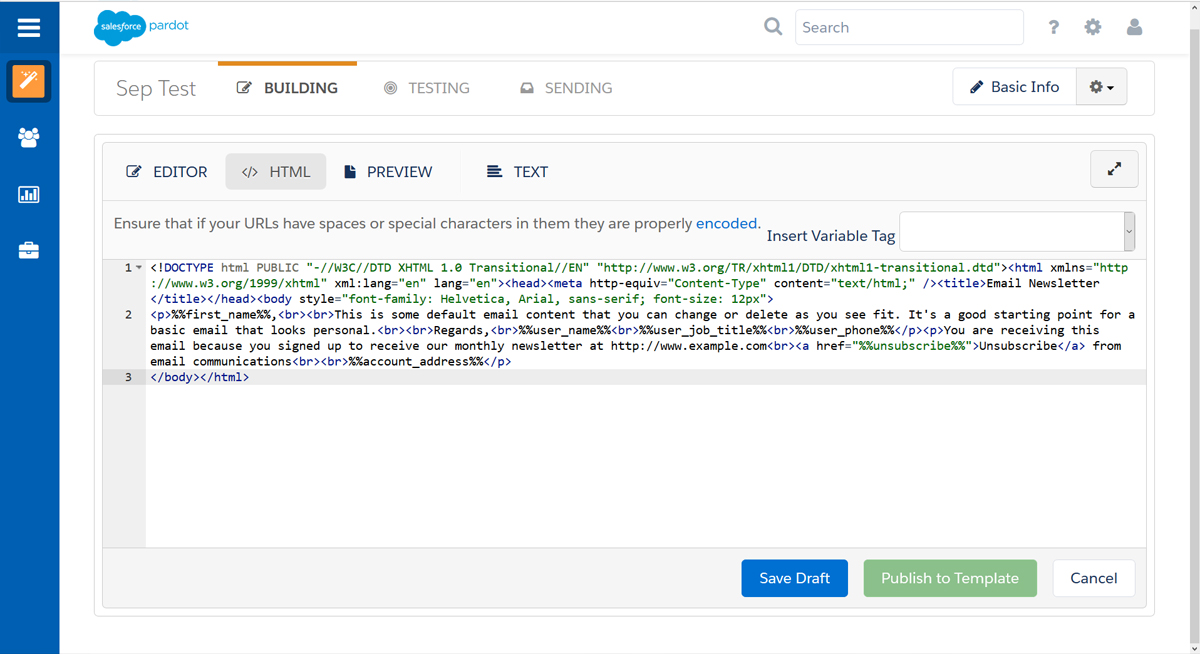Expand the gear dropdown beside Basic Info
Viewport: 1200px width, 654px height.
click(x=1101, y=87)
